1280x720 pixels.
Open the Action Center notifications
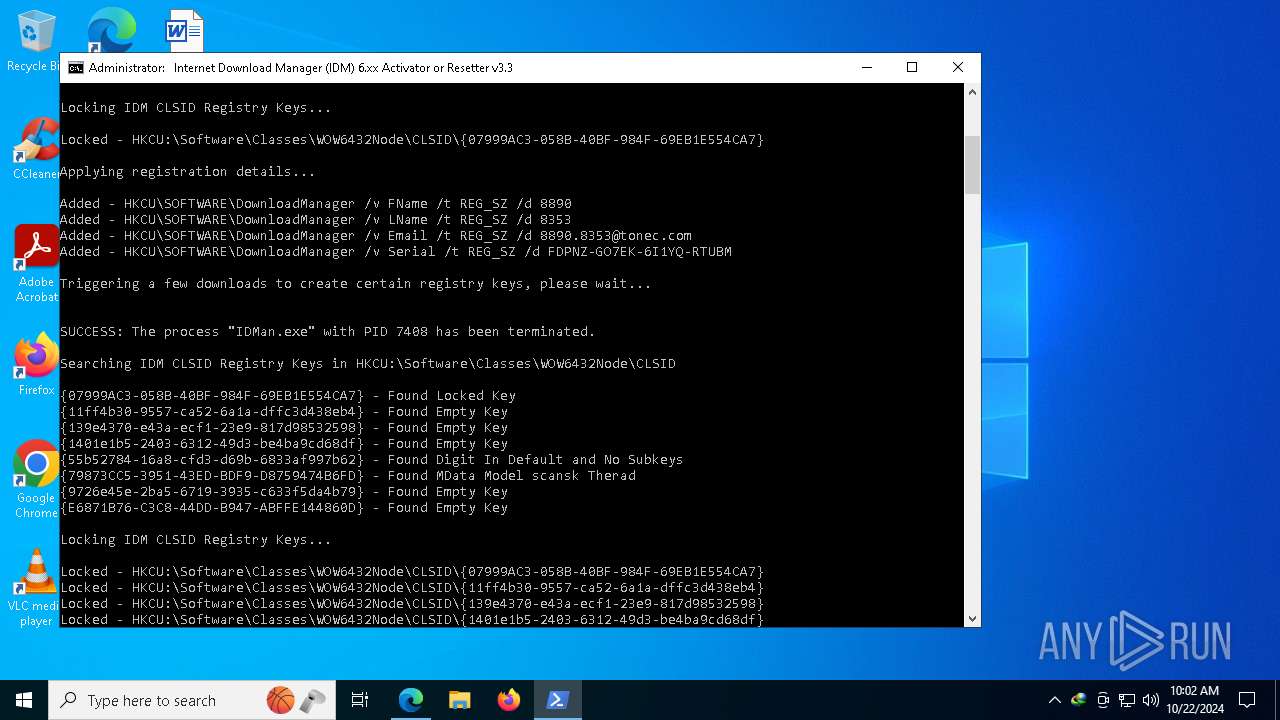tap(1247, 700)
